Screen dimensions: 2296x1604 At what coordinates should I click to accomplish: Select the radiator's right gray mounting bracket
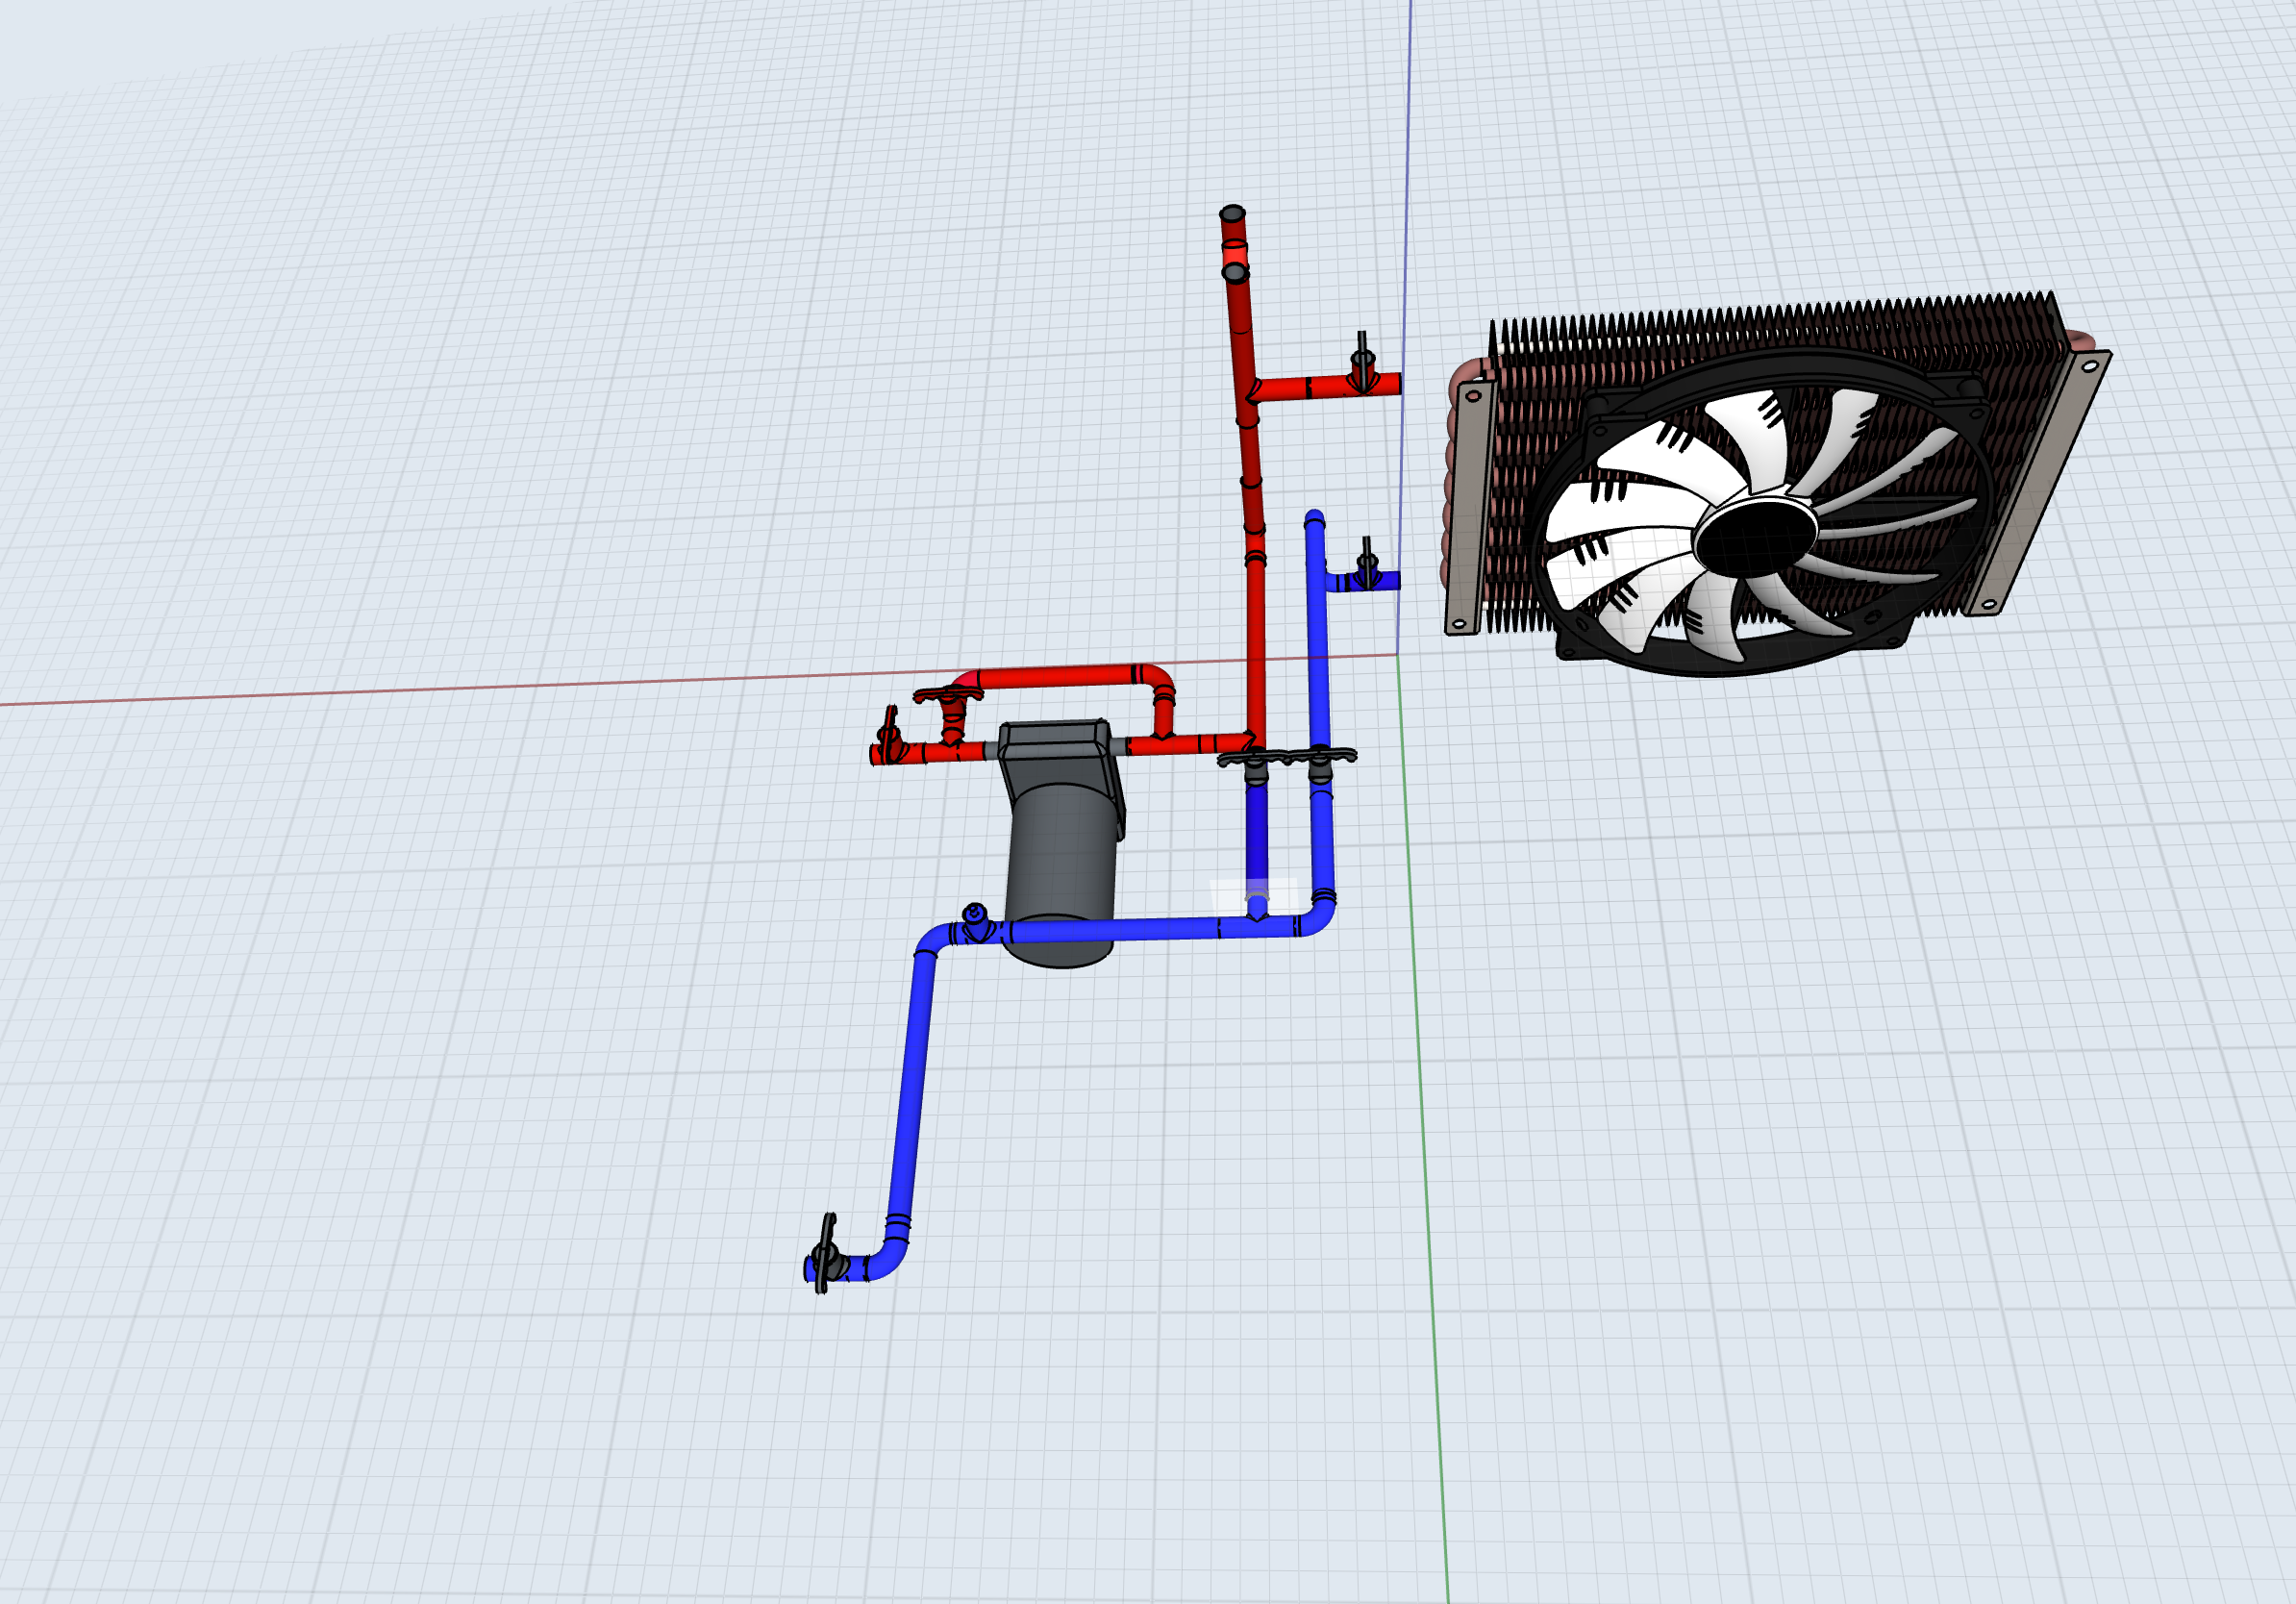[2040, 482]
